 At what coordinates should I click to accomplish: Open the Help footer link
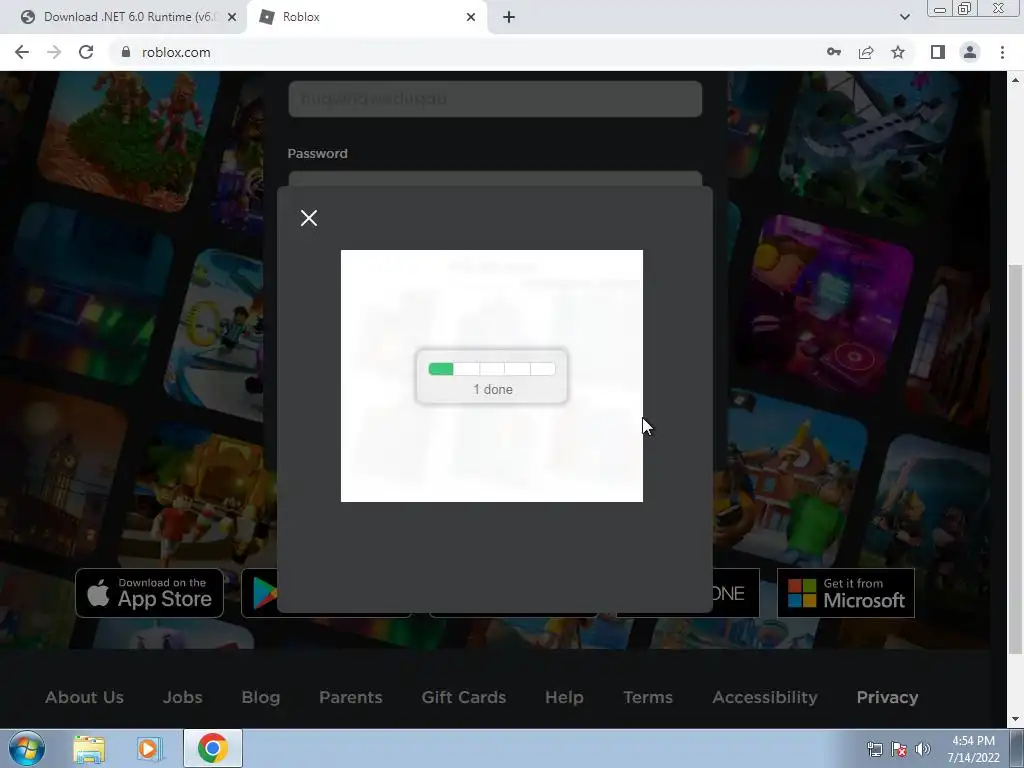pos(564,697)
